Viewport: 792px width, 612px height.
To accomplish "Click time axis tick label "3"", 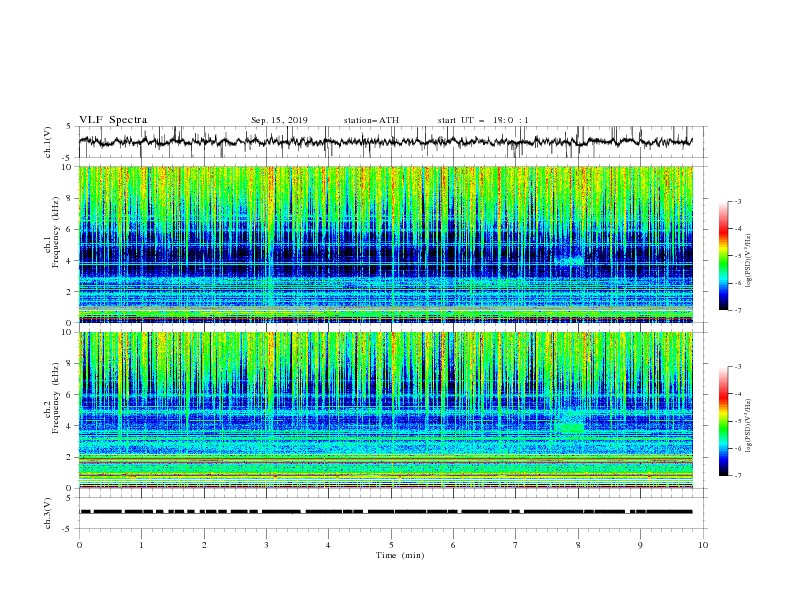I will [266, 545].
